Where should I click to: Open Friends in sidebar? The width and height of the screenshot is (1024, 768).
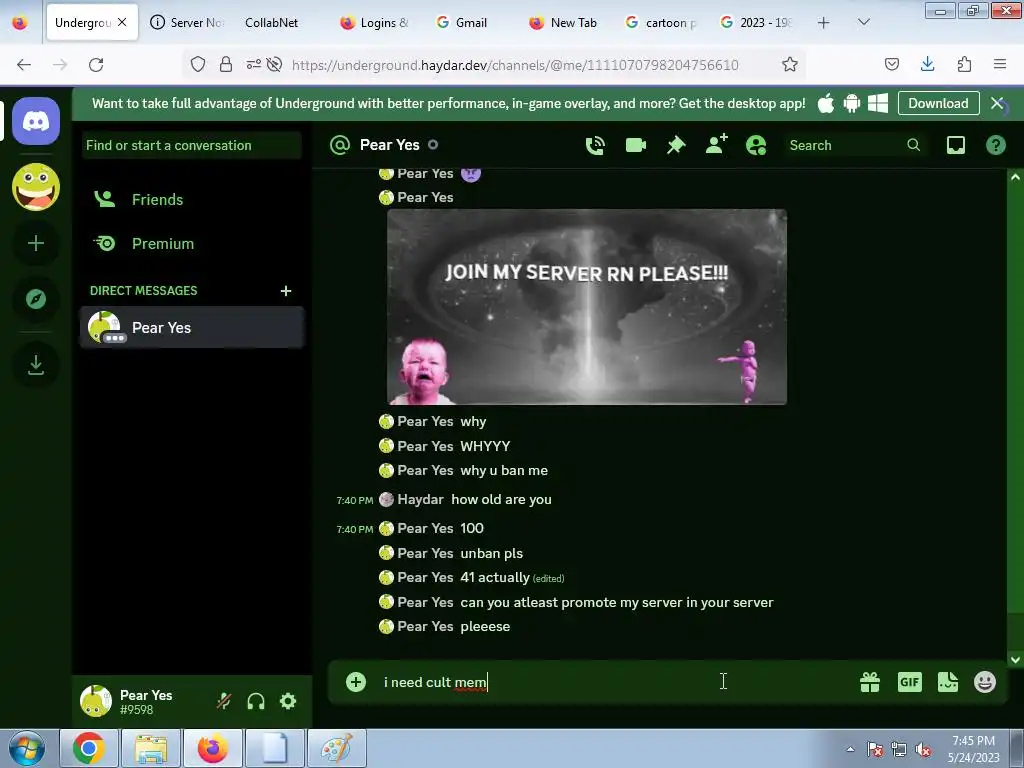[x=192, y=200]
